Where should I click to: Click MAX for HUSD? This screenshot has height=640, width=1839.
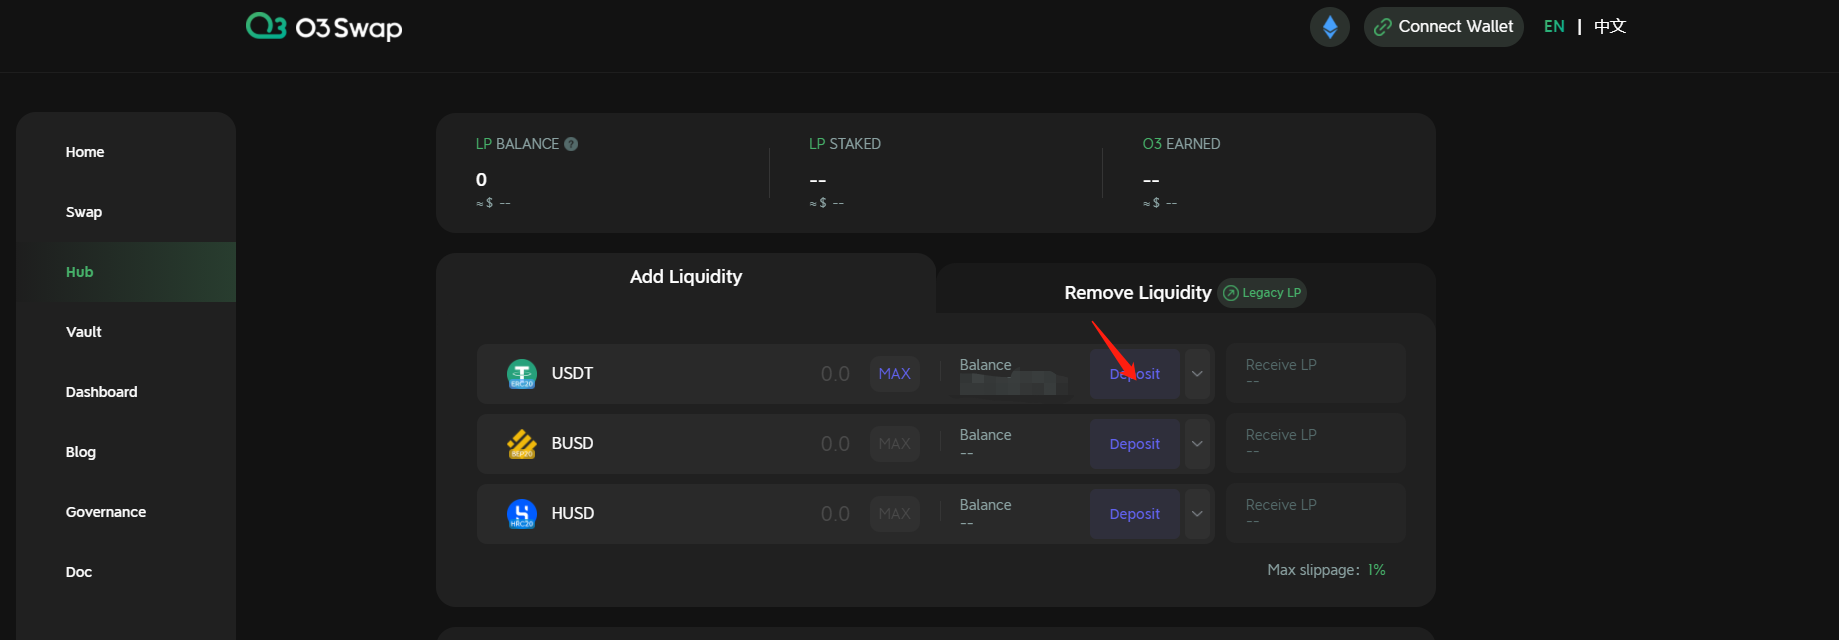(x=895, y=514)
